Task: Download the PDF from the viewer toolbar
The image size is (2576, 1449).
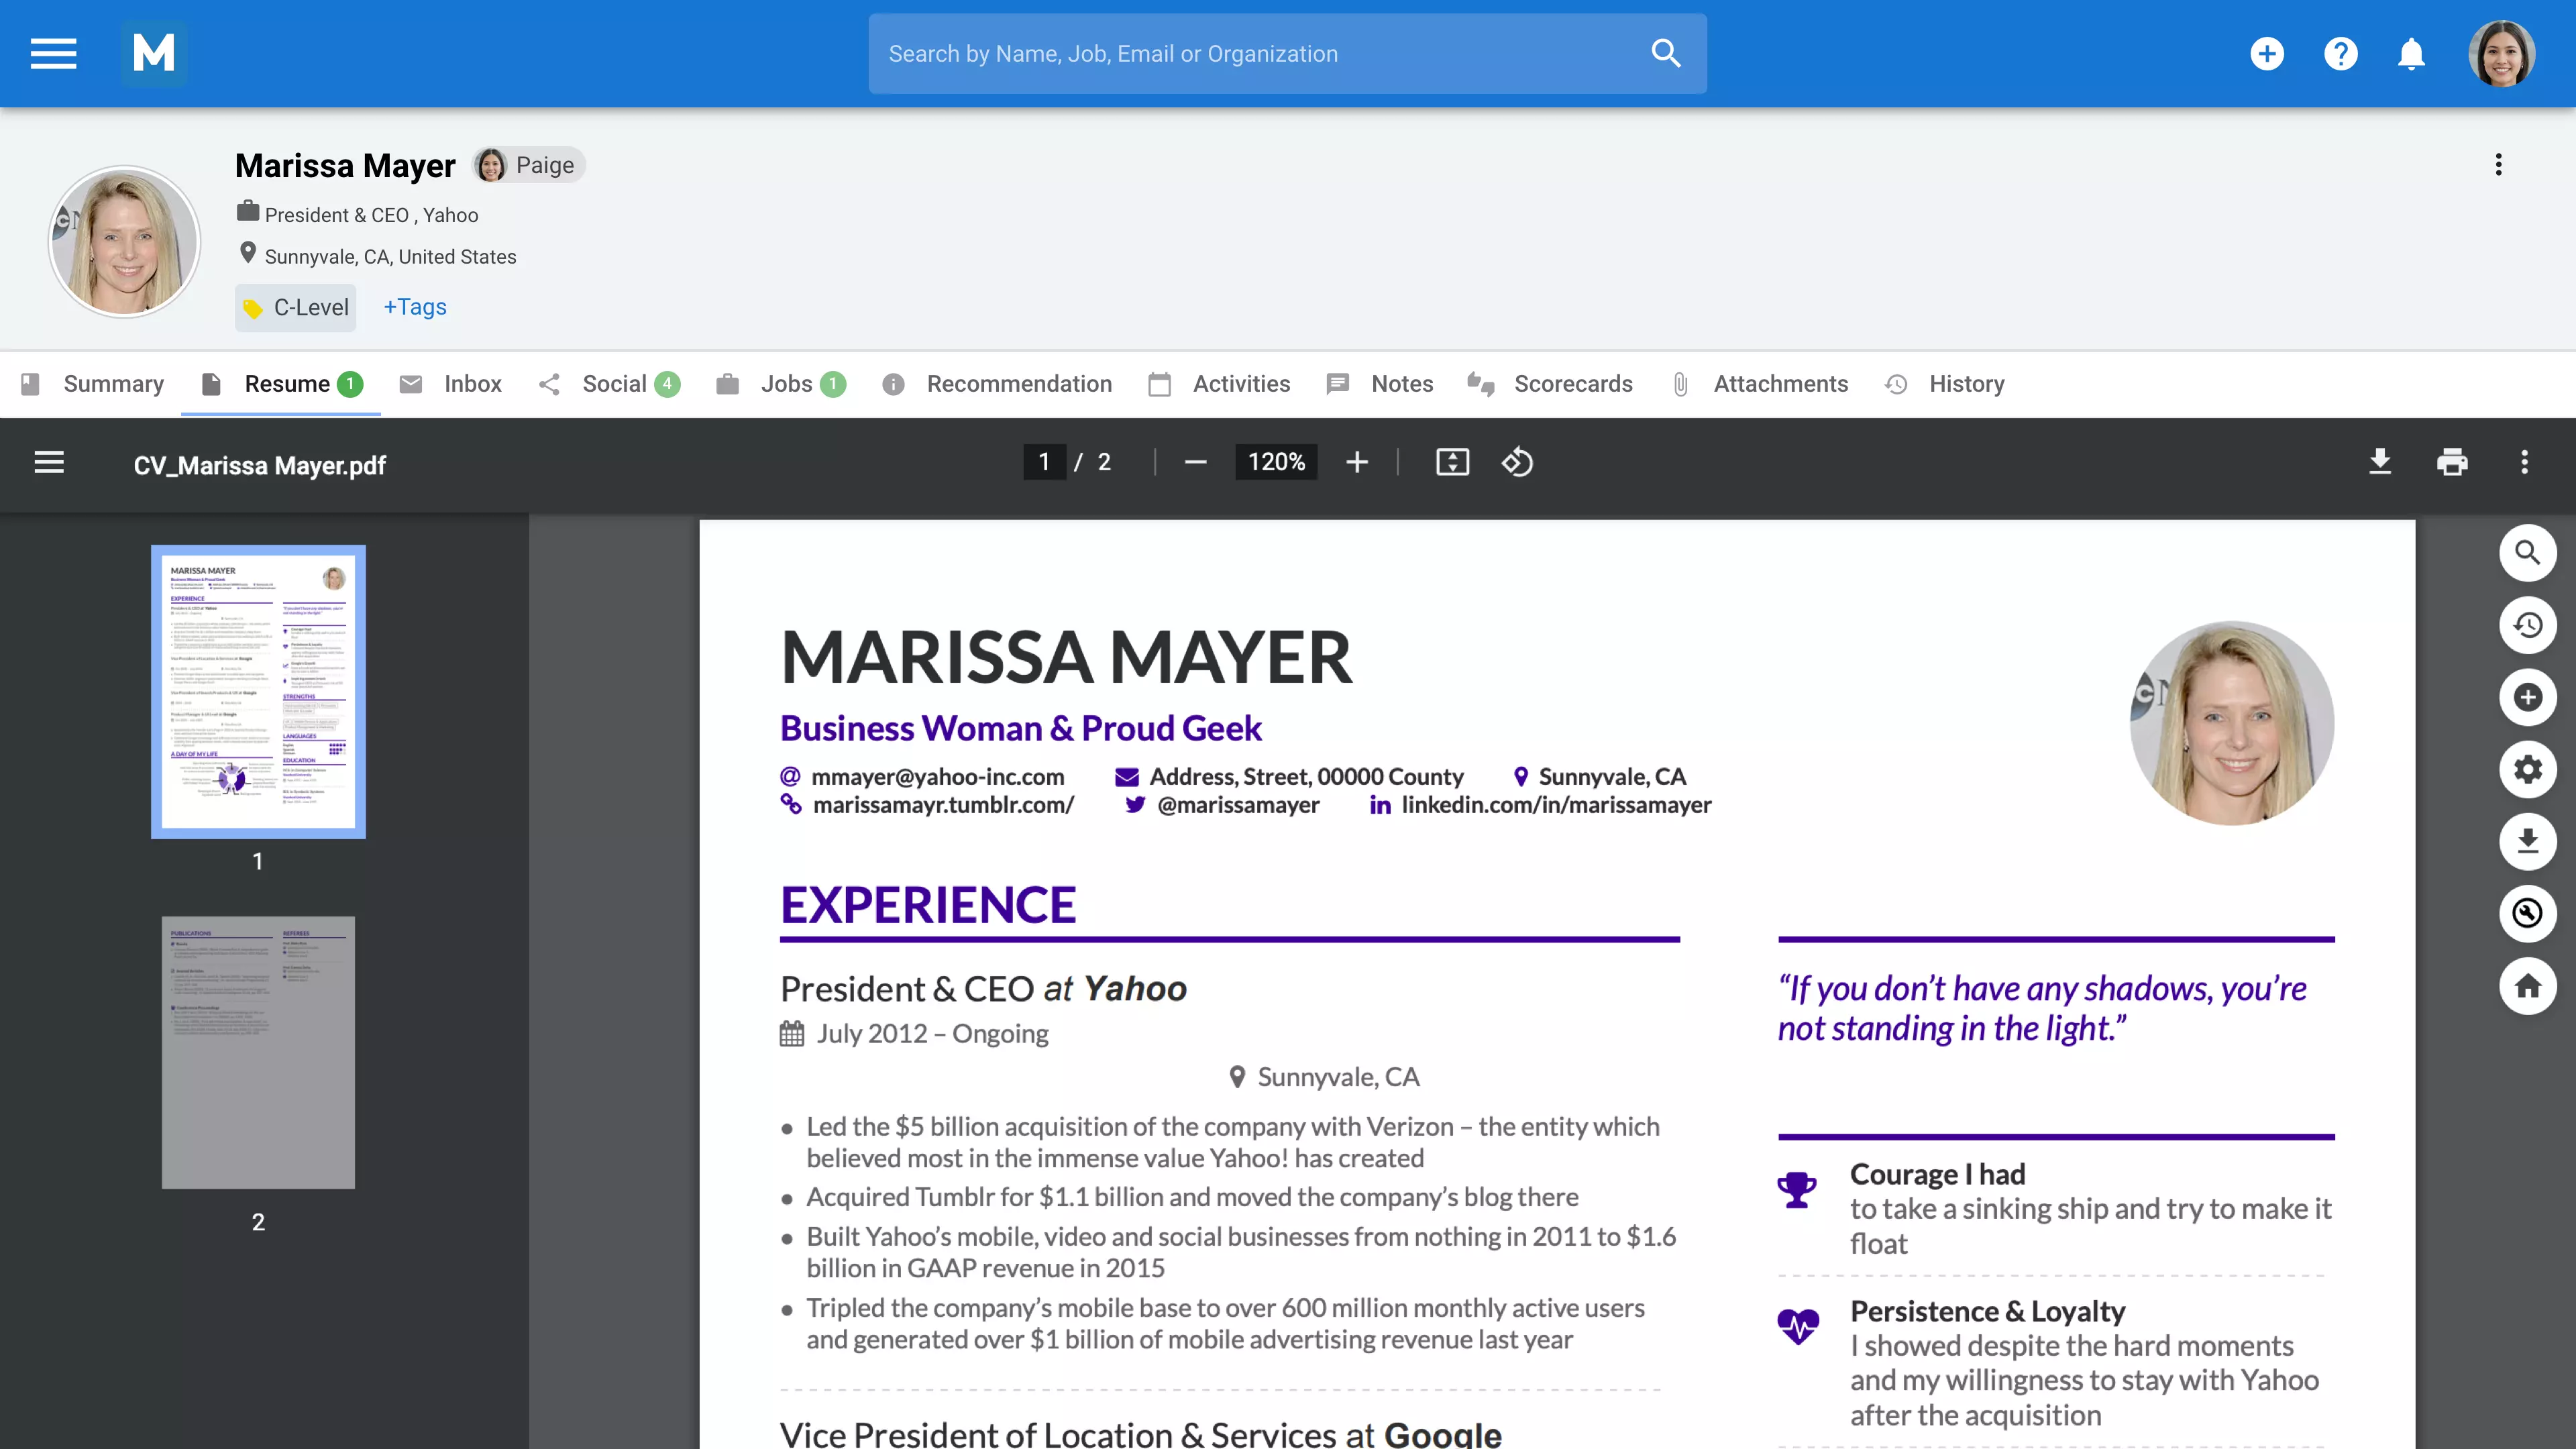Action: tap(2380, 462)
